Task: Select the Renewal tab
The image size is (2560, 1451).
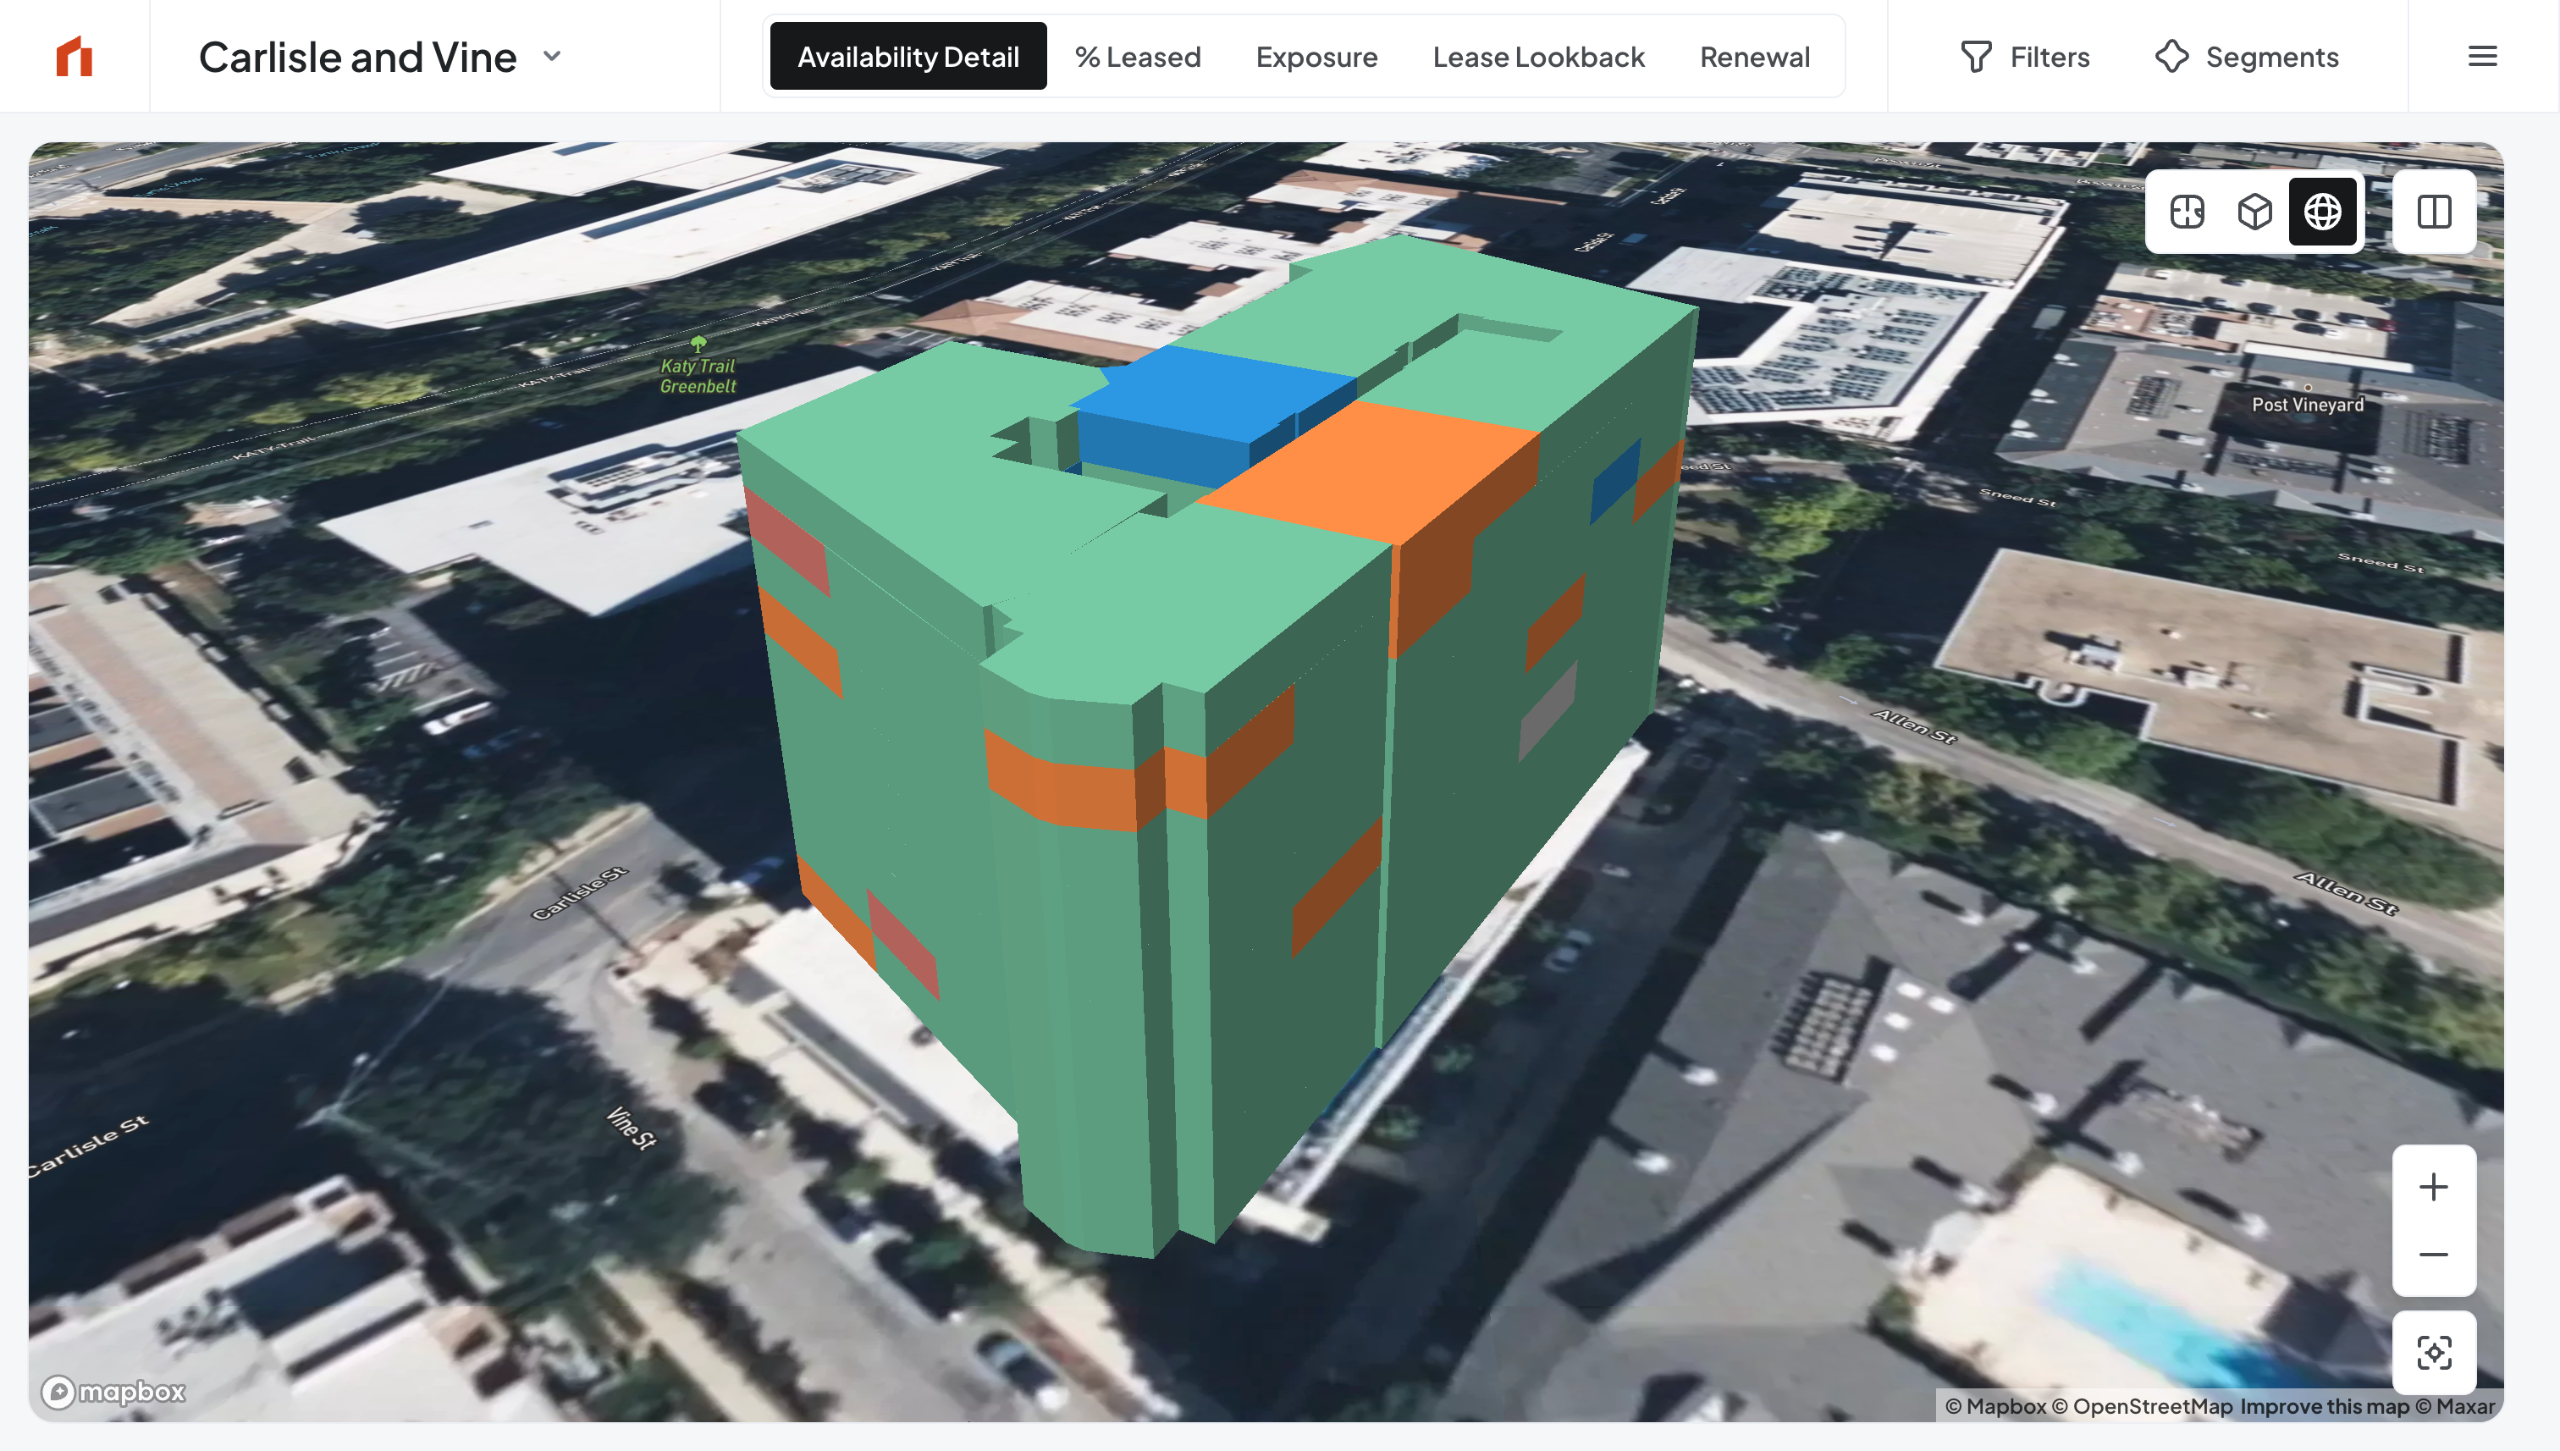Action: pyautogui.click(x=1754, y=57)
